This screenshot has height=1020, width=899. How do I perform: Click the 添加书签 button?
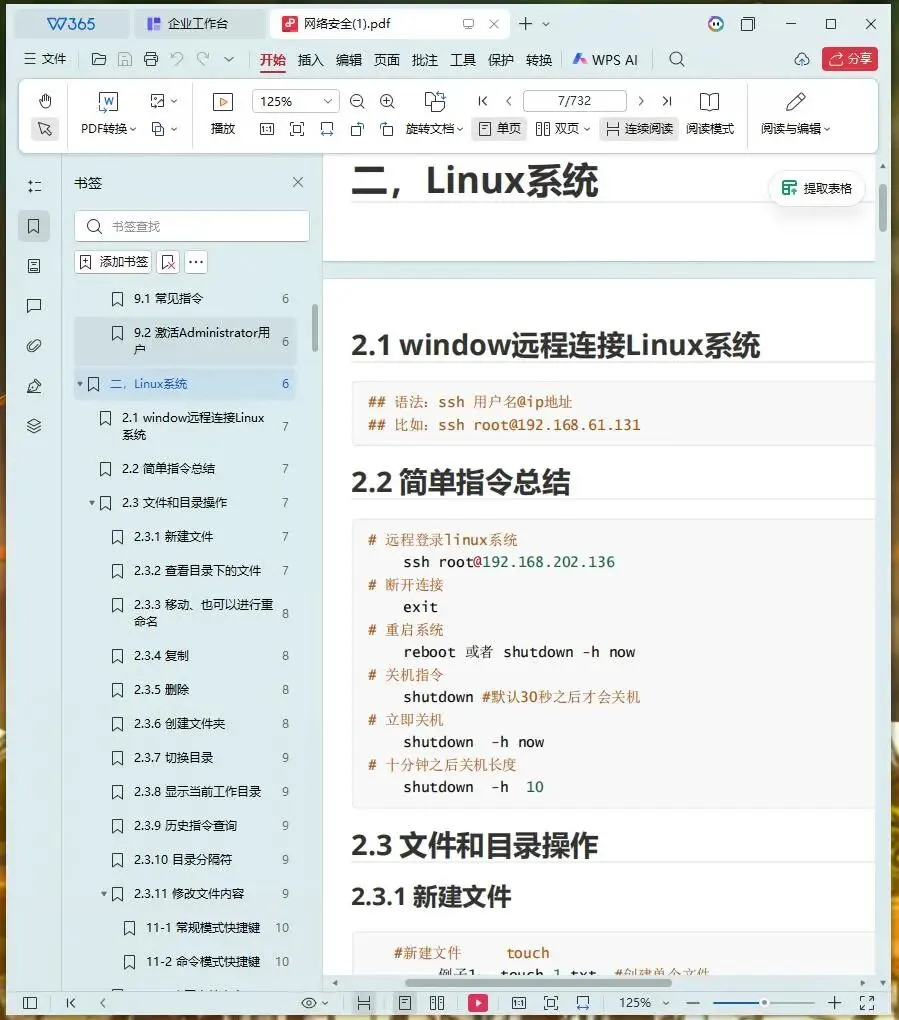(x=113, y=262)
